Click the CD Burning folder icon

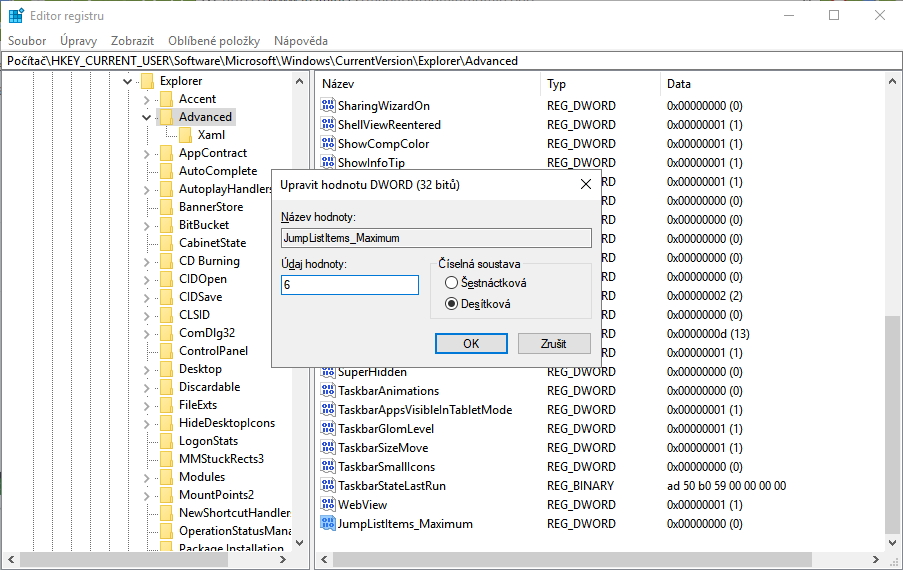(166, 261)
